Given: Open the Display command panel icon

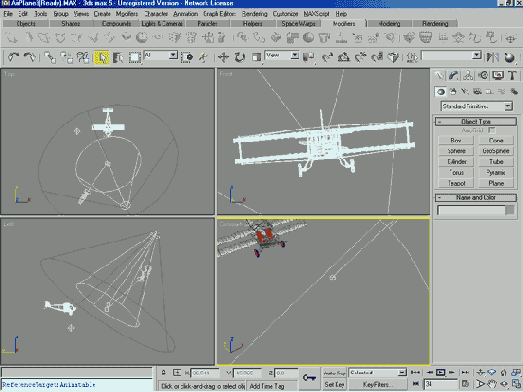Looking at the screenshot, I should tap(498, 75).
